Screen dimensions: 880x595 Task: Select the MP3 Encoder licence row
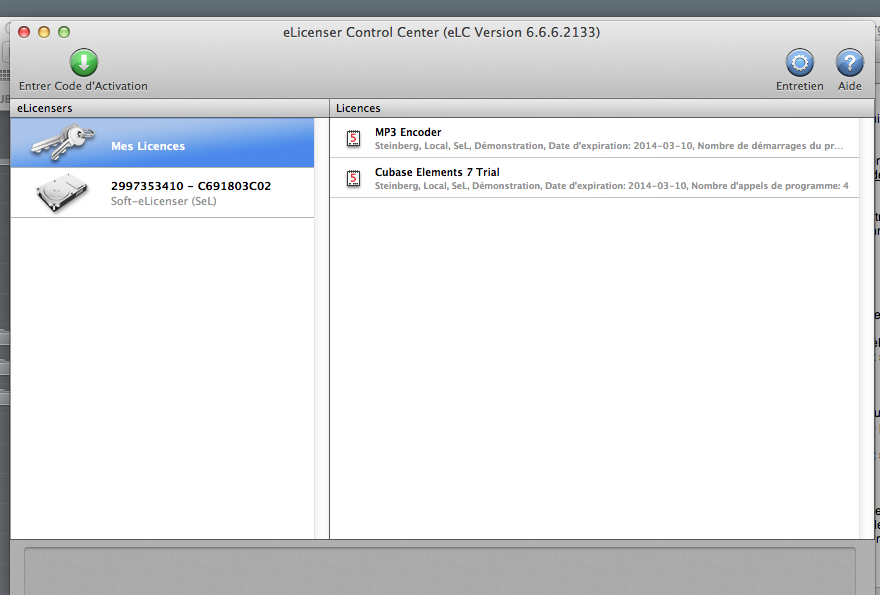pyautogui.click(x=594, y=138)
